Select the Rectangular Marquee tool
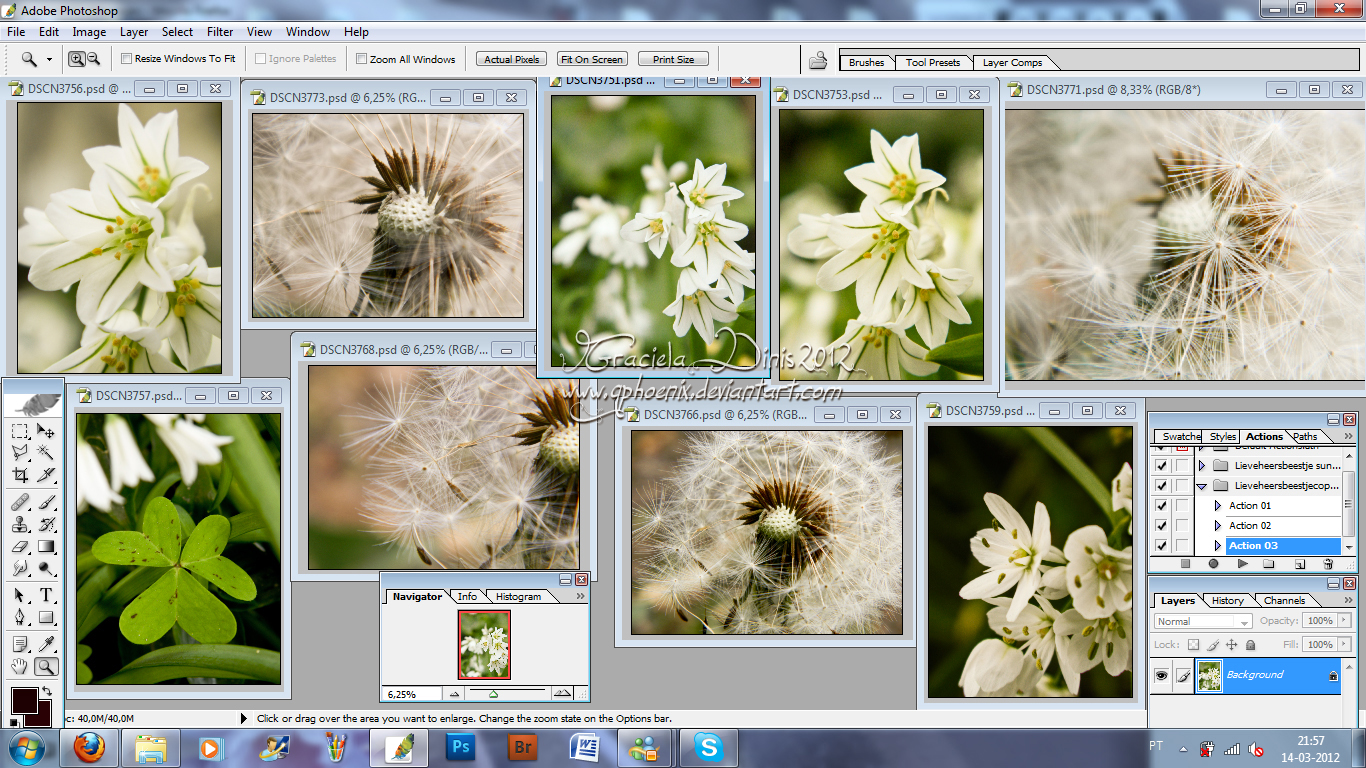1366x768 pixels. (20, 431)
